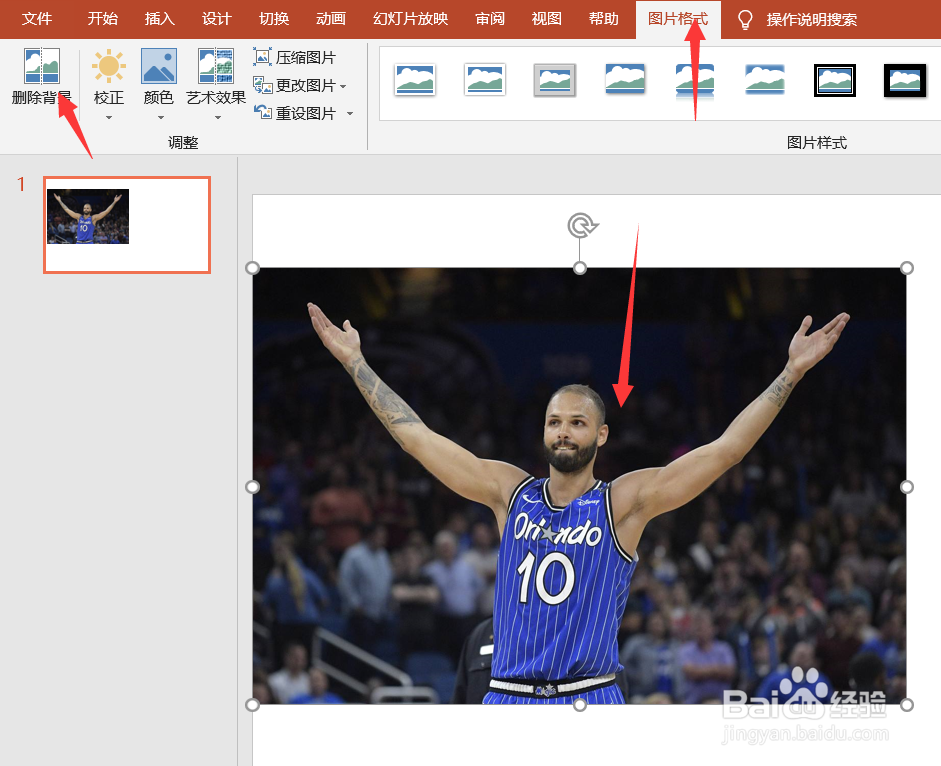This screenshot has width=941, height=766.
Task: Apply the fourth picture style with drop shadow
Action: pyautogui.click(x=625, y=79)
